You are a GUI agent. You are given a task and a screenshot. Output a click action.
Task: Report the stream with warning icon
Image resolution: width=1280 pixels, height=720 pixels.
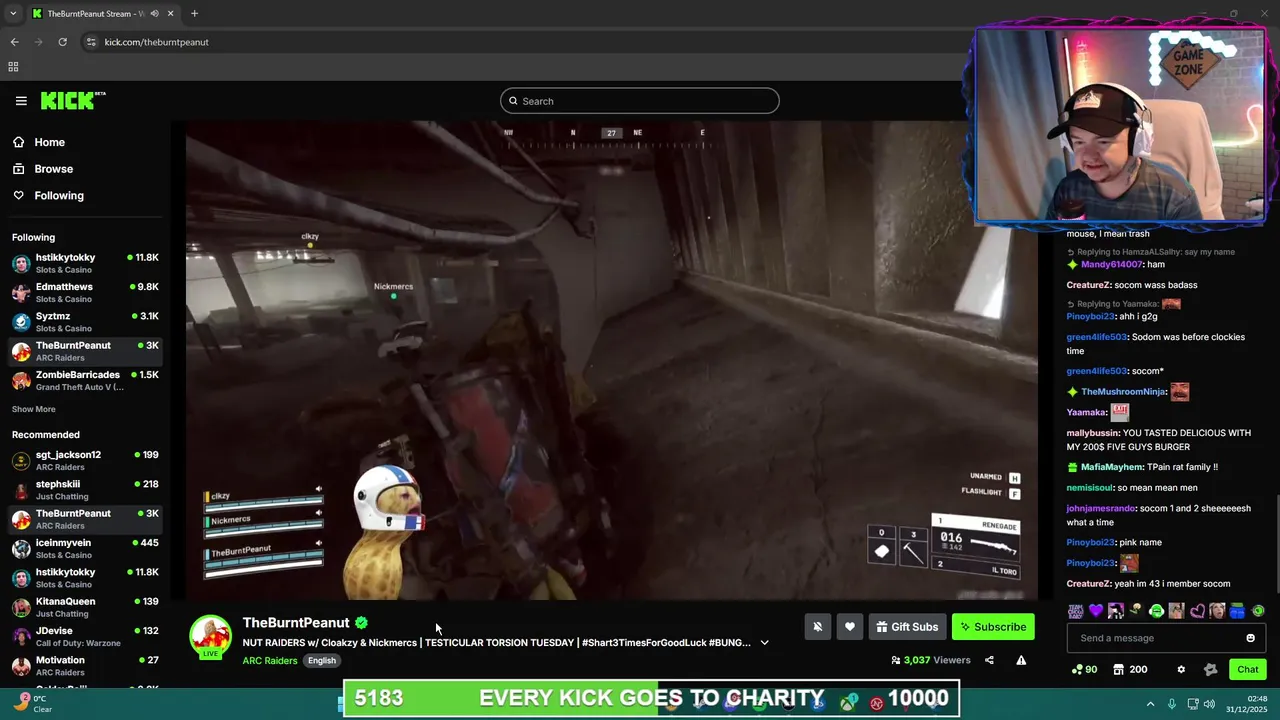click(x=1021, y=660)
